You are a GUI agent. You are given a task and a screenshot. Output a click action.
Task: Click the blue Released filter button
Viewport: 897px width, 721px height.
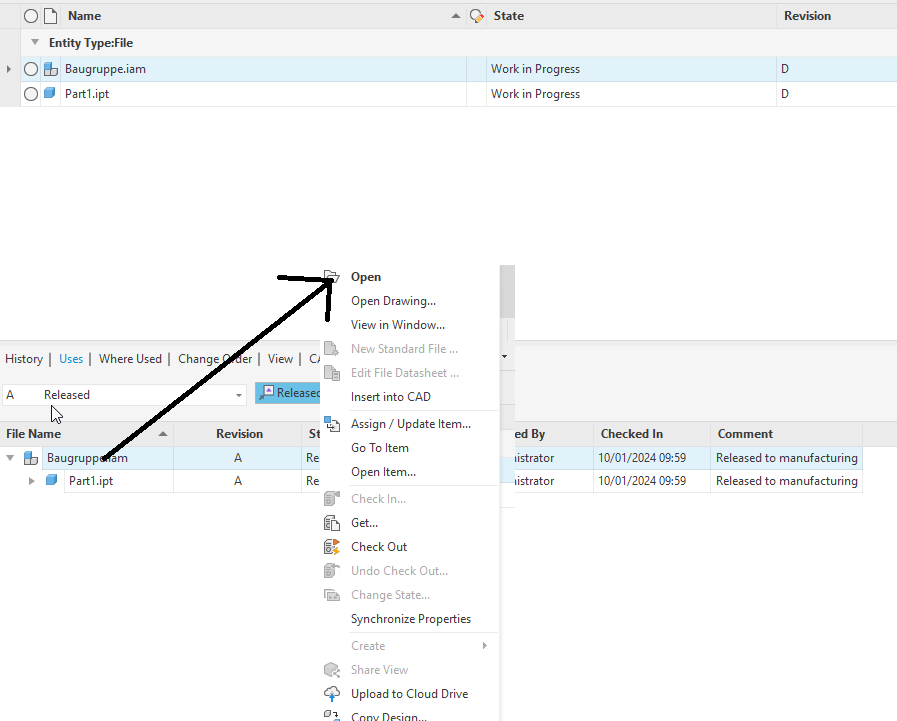click(290, 392)
